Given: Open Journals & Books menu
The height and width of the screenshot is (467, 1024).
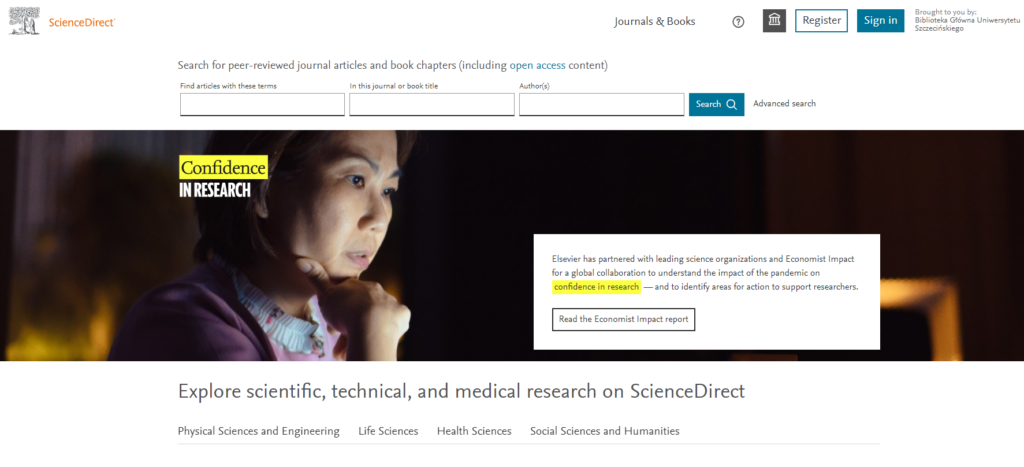Looking at the screenshot, I should coord(654,22).
